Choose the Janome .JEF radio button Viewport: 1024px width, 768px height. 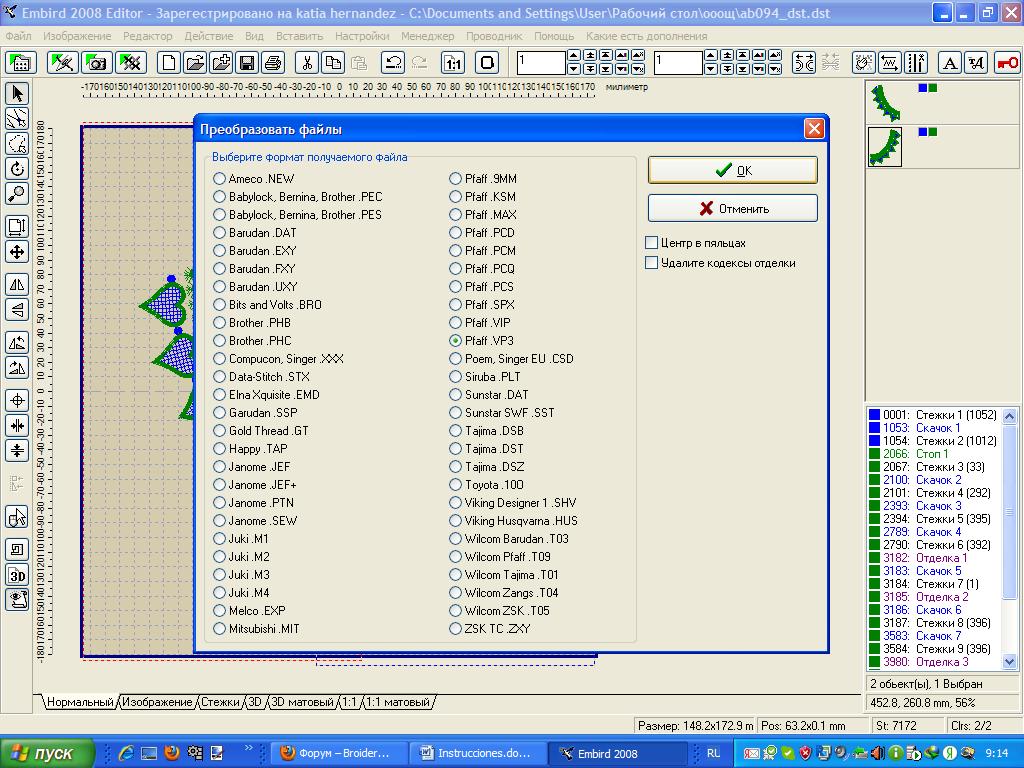coord(220,467)
